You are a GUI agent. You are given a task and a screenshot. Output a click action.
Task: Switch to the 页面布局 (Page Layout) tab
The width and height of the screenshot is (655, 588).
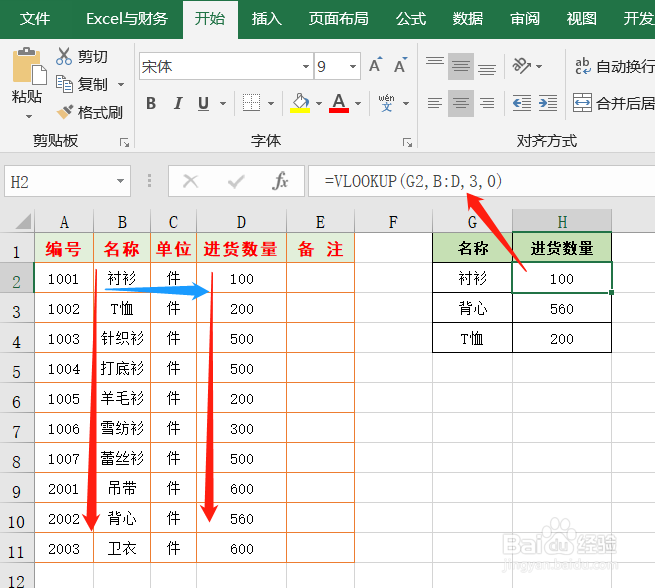(x=338, y=18)
